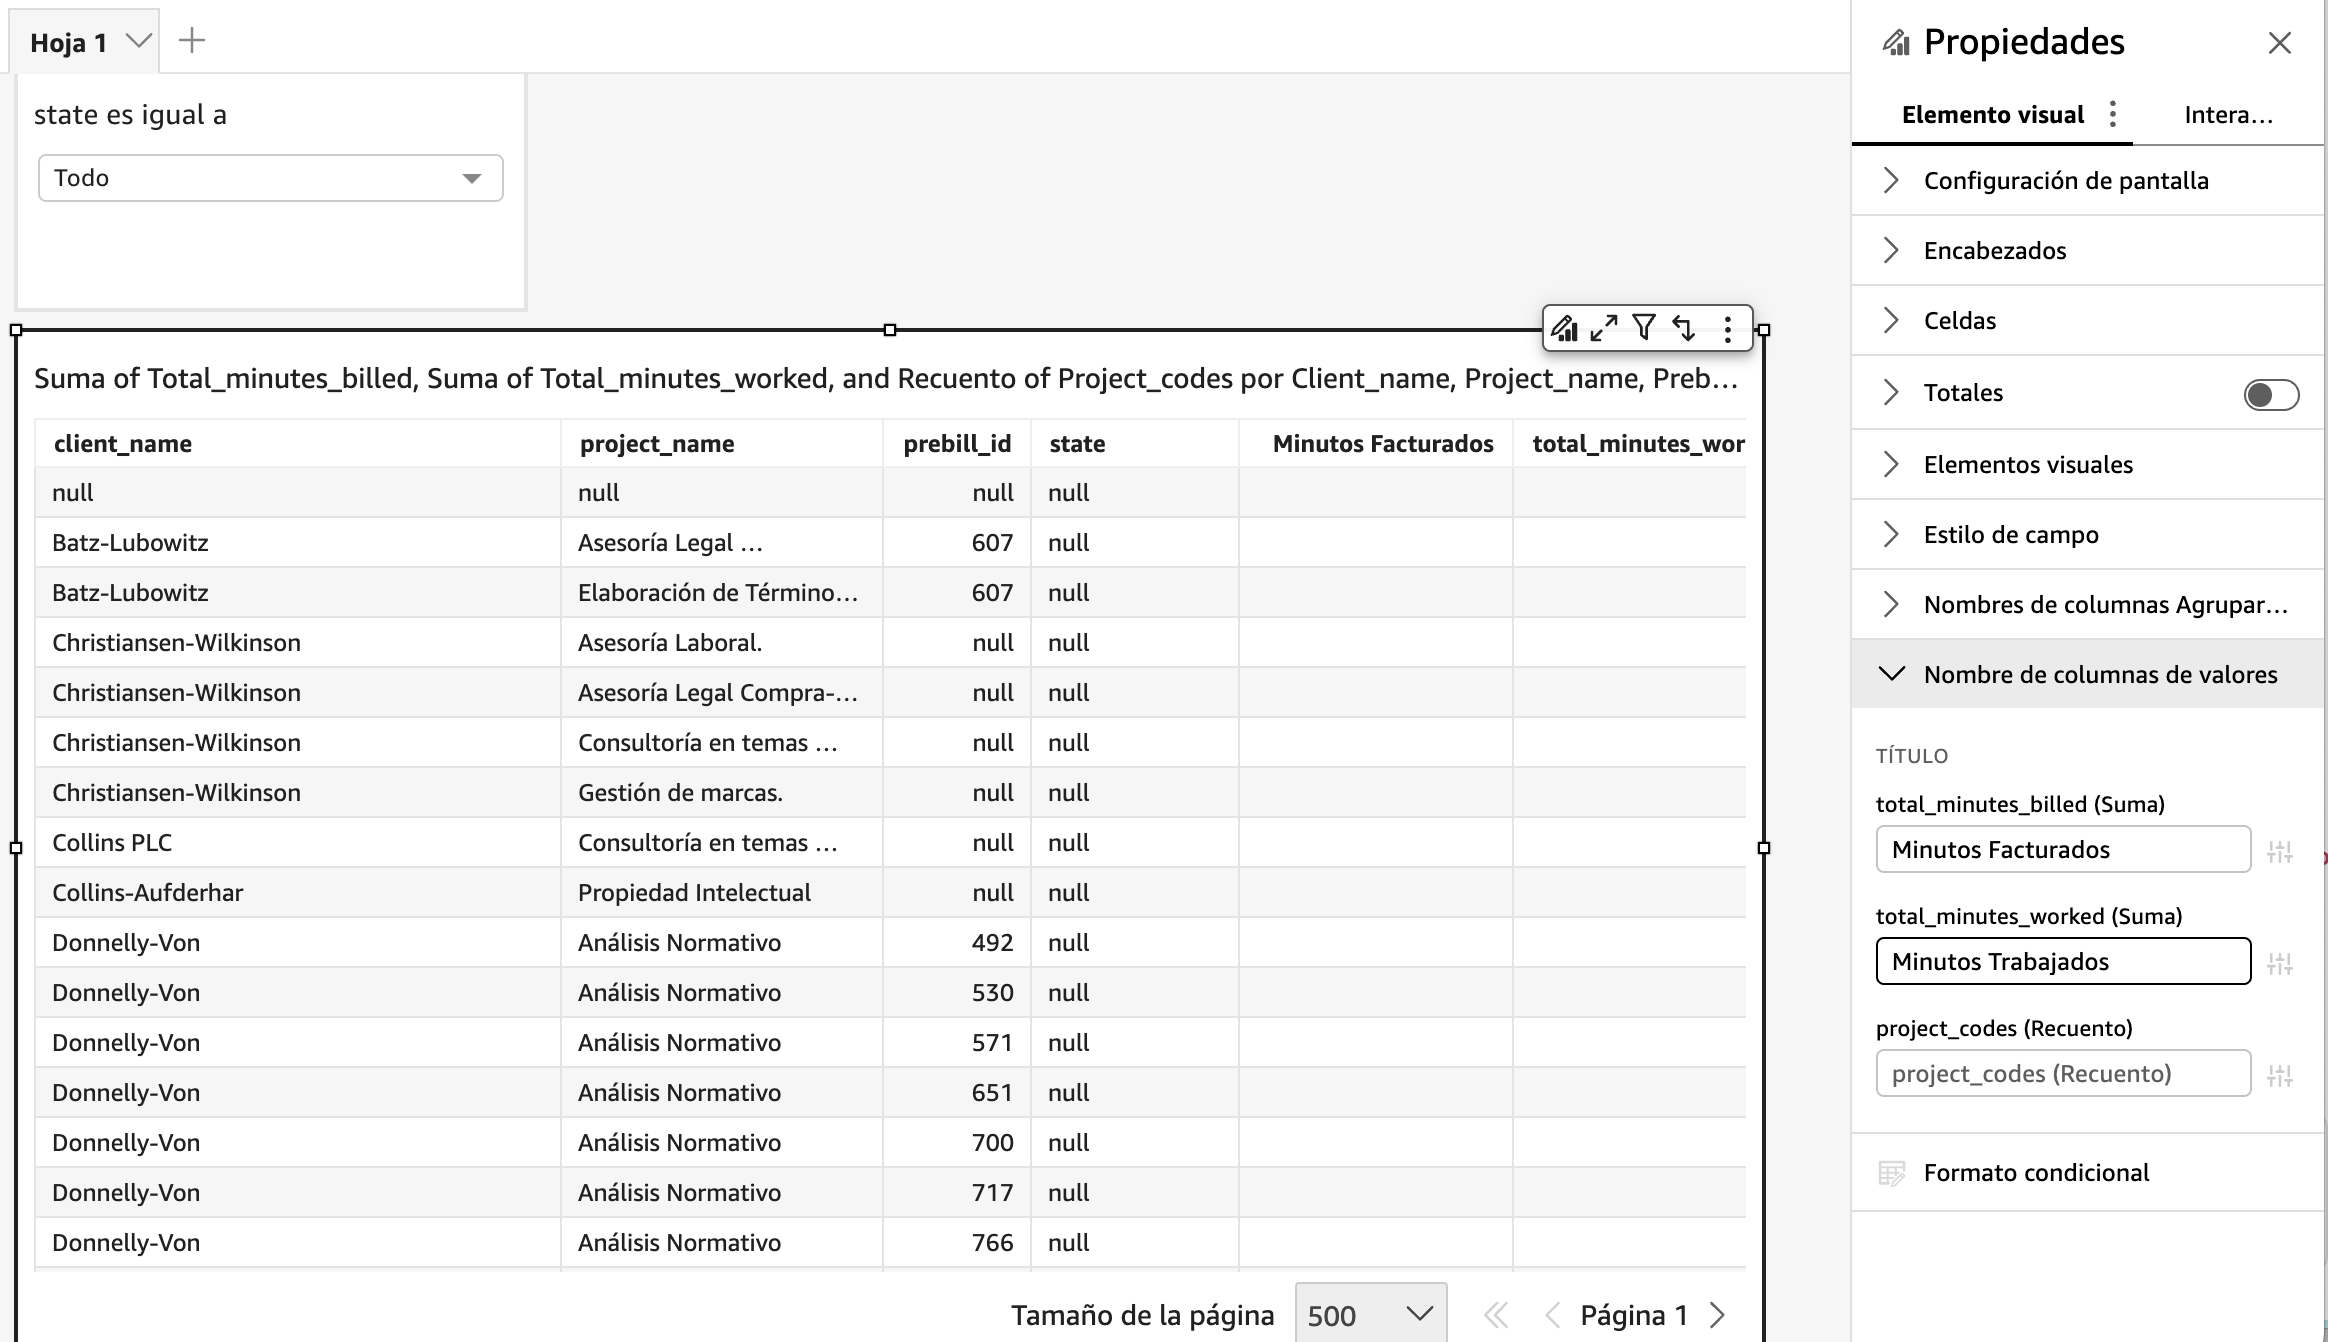This screenshot has height=1342, width=2328.
Task: Click the Minutos Trabajados title field
Action: 2063,961
